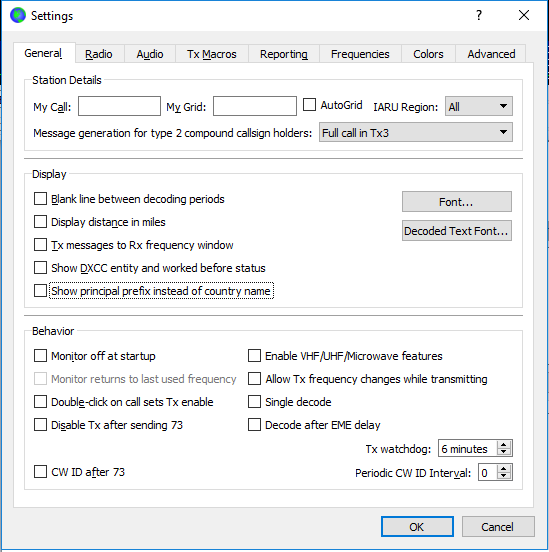
Task: Close the Settings dialog window
Action: click(524, 15)
